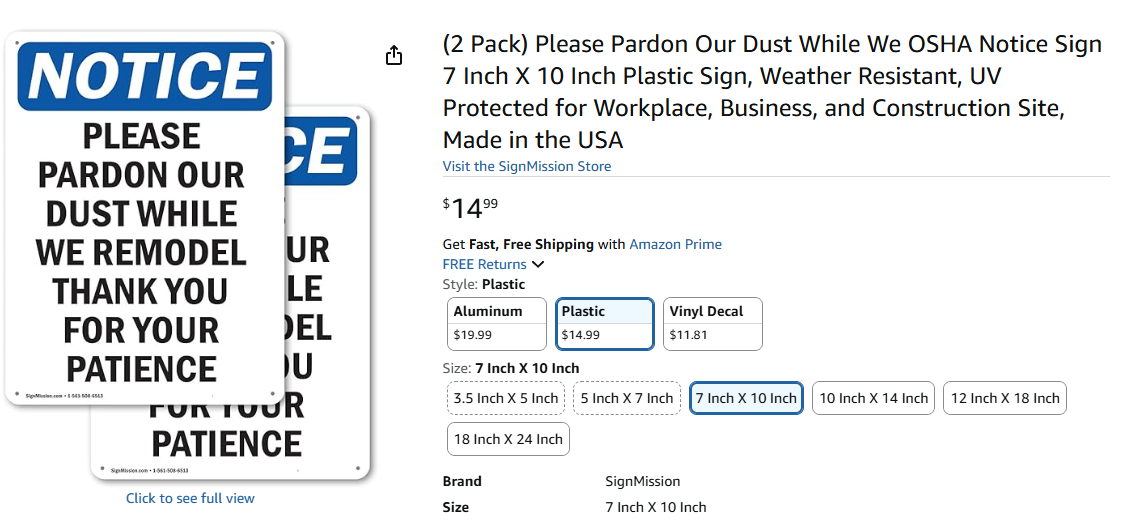The width and height of the screenshot is (1133, 520).
Task: Select the Plastic style option
Action: pyautogui.click(x=605, y=323)
